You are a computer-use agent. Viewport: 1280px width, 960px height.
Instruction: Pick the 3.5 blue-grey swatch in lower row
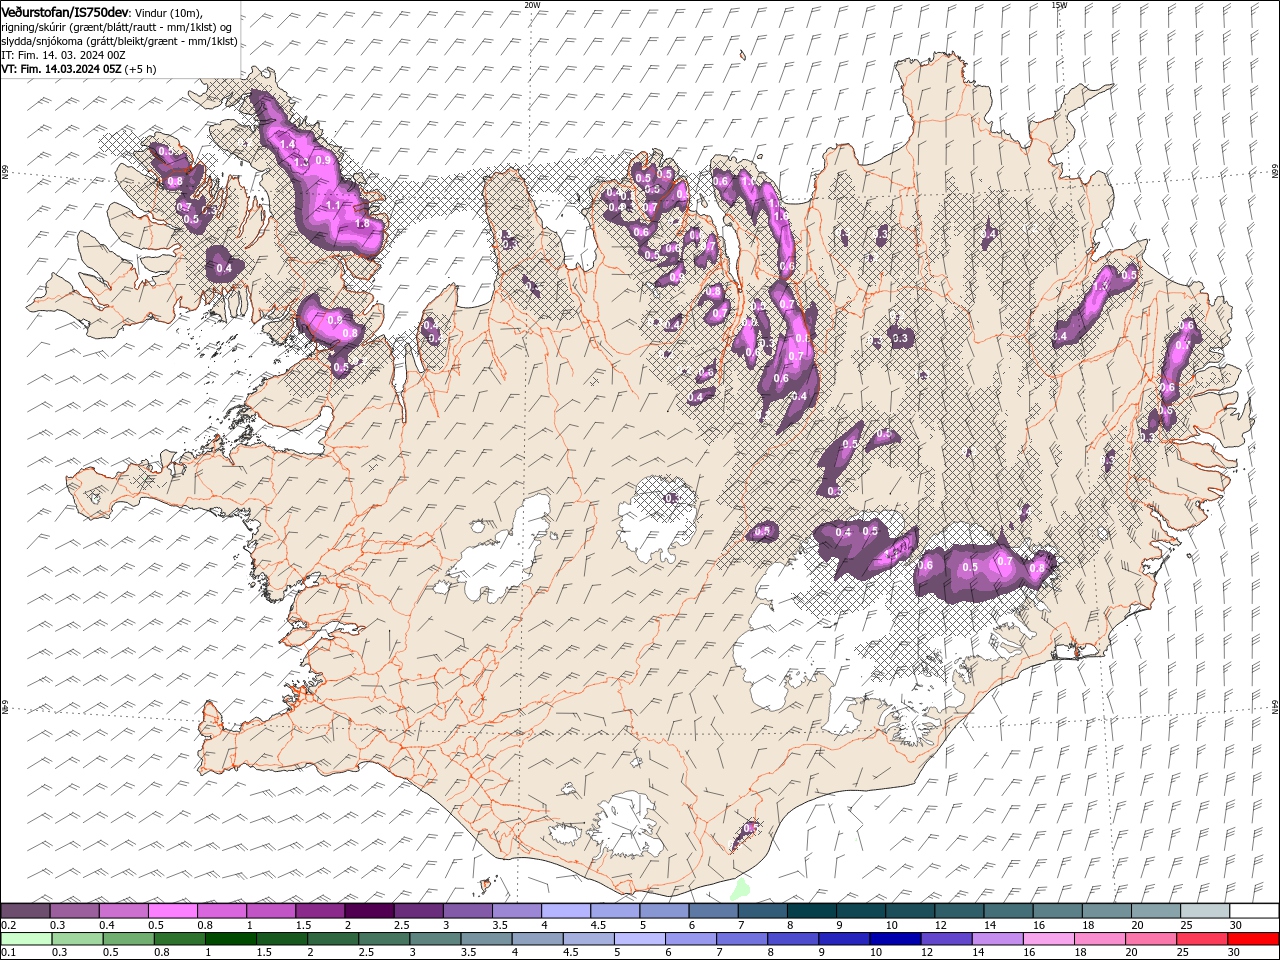486,939
